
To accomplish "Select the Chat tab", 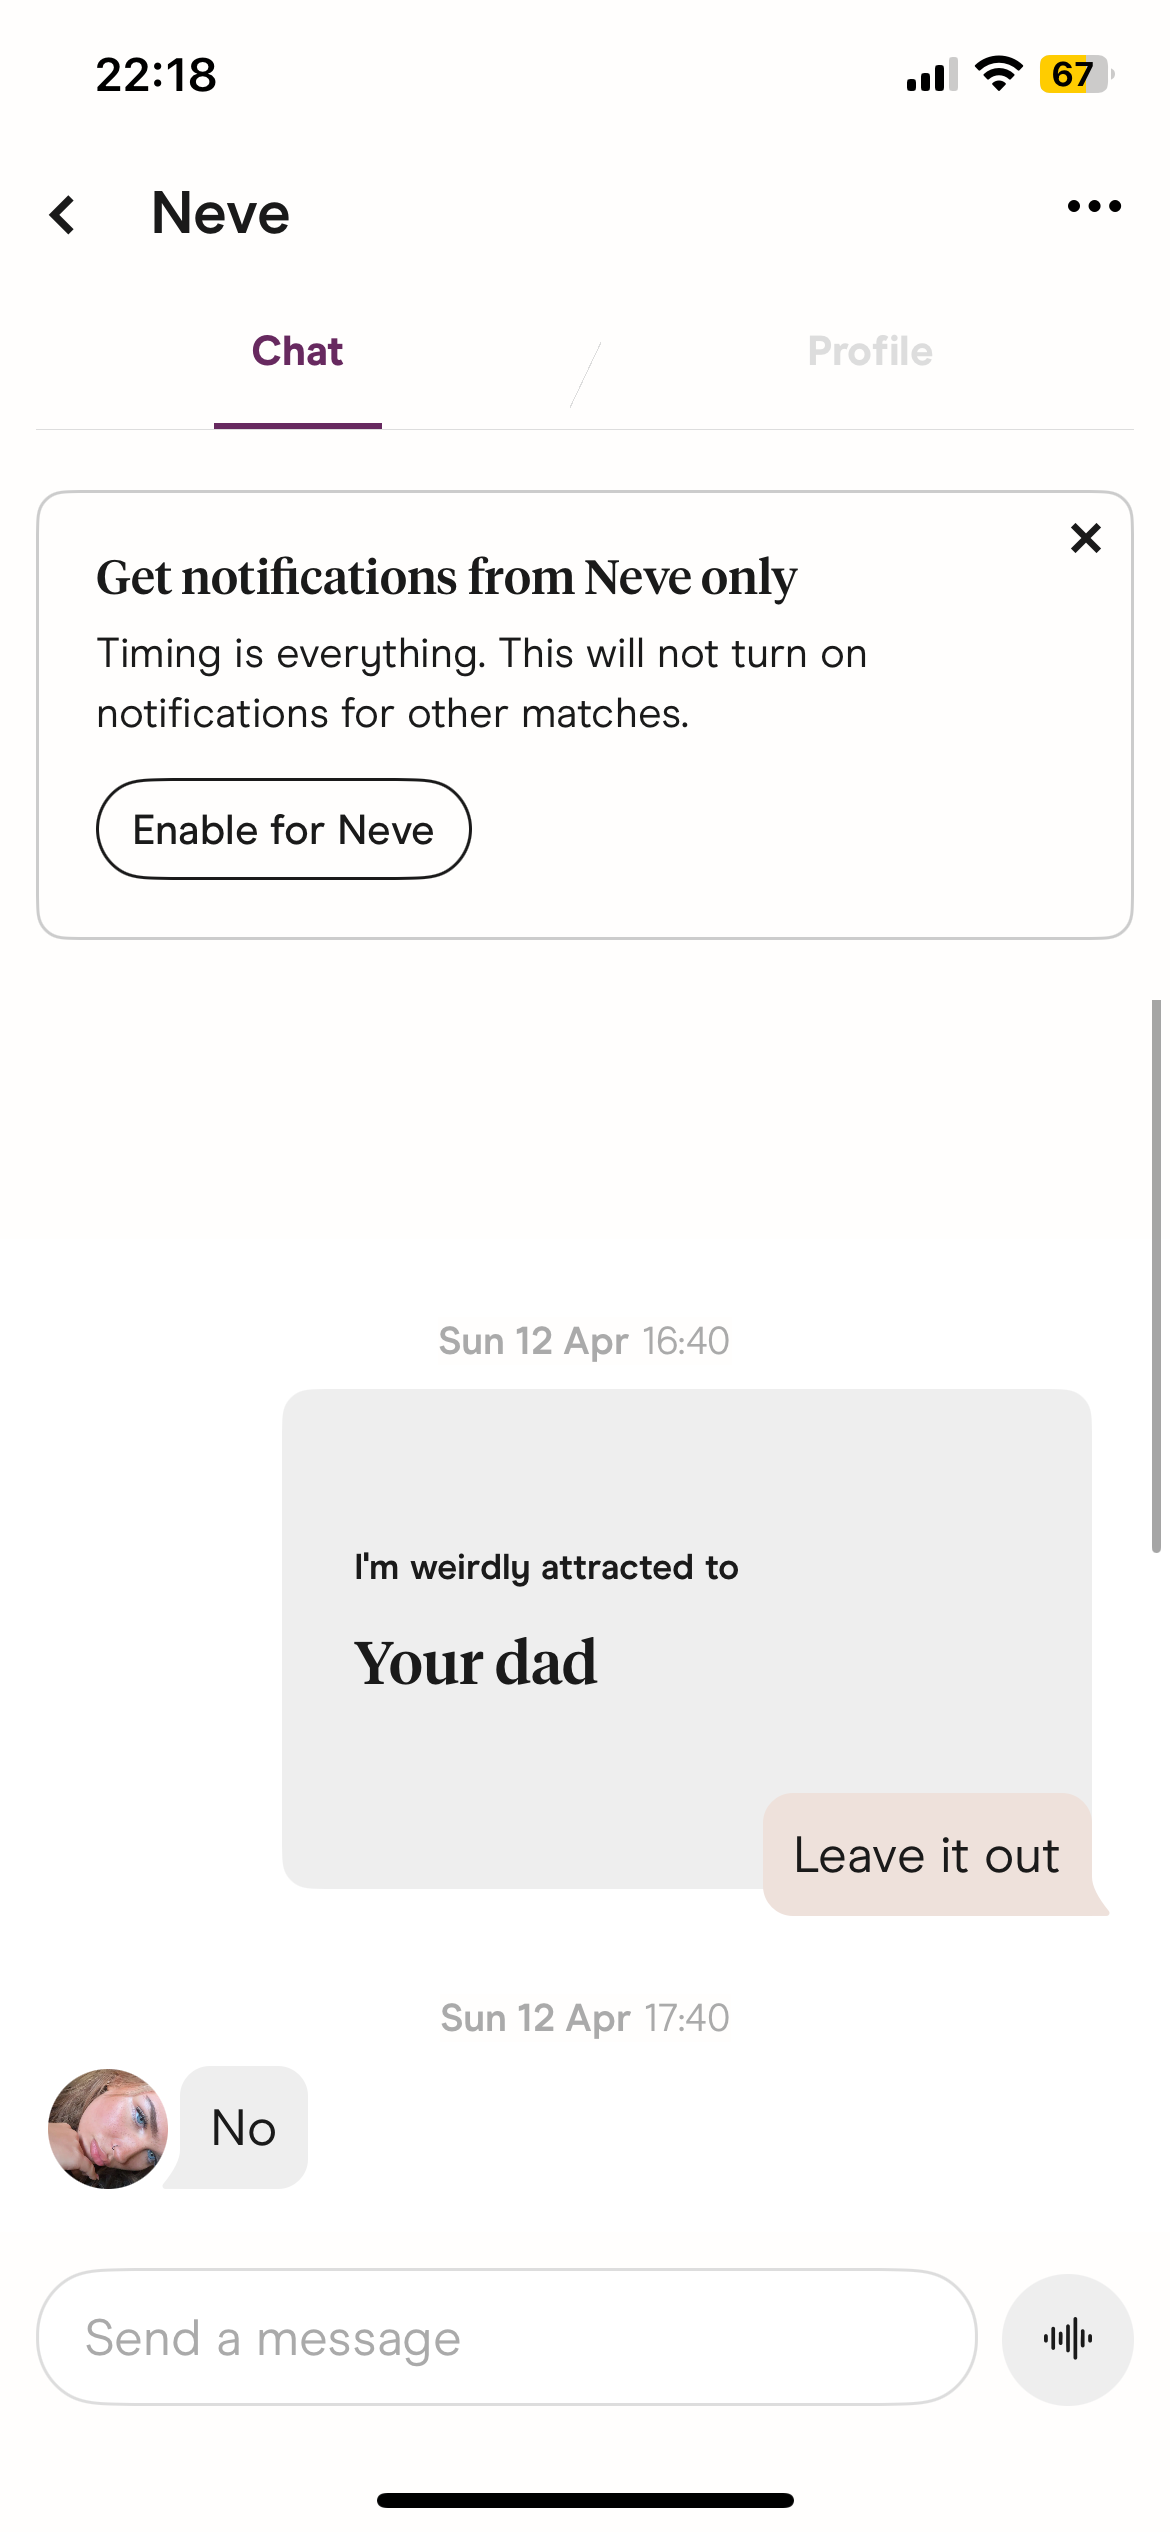I will click(297, 352).
